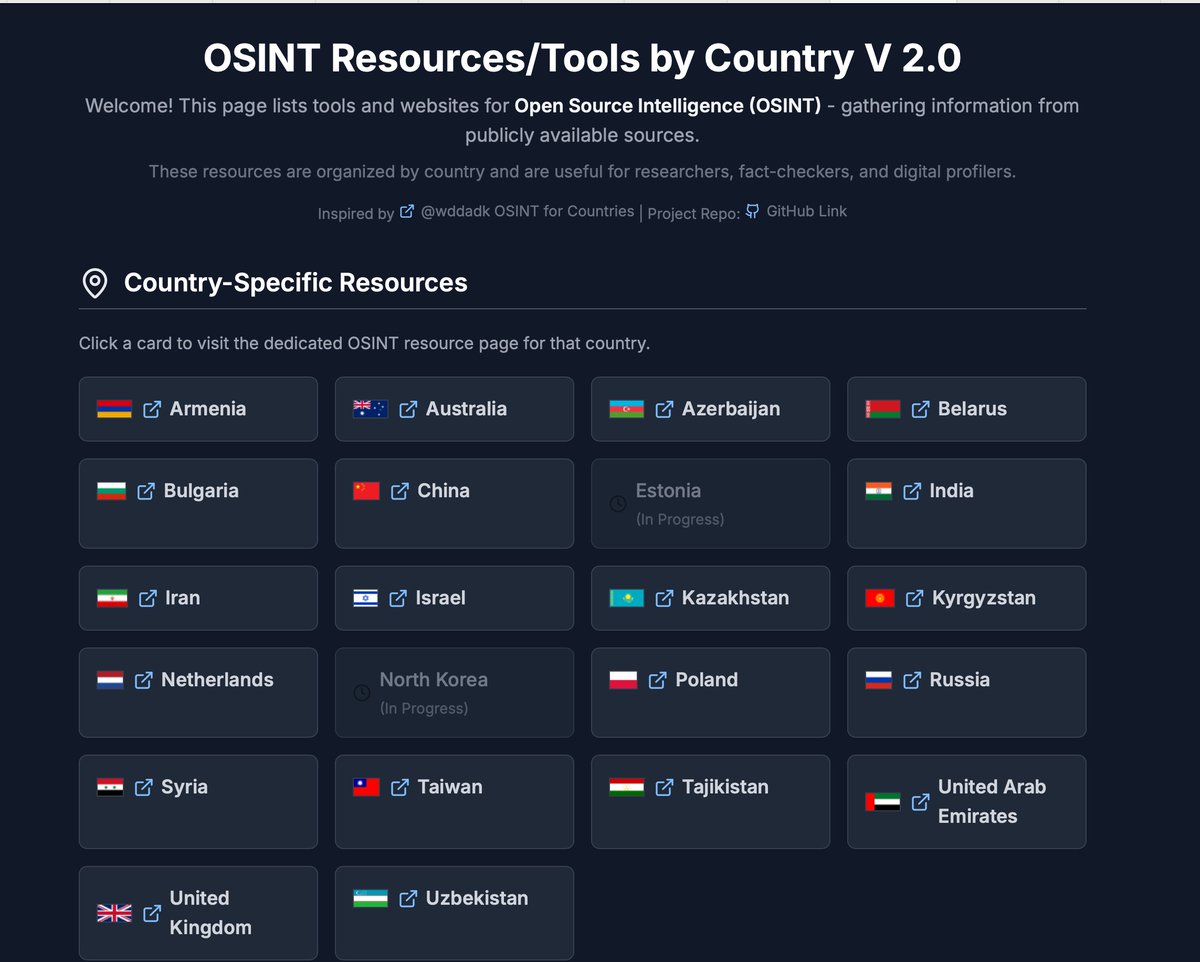Open the Poland country link
Viewport: 1200px width, 962px height.
point(710,692)
